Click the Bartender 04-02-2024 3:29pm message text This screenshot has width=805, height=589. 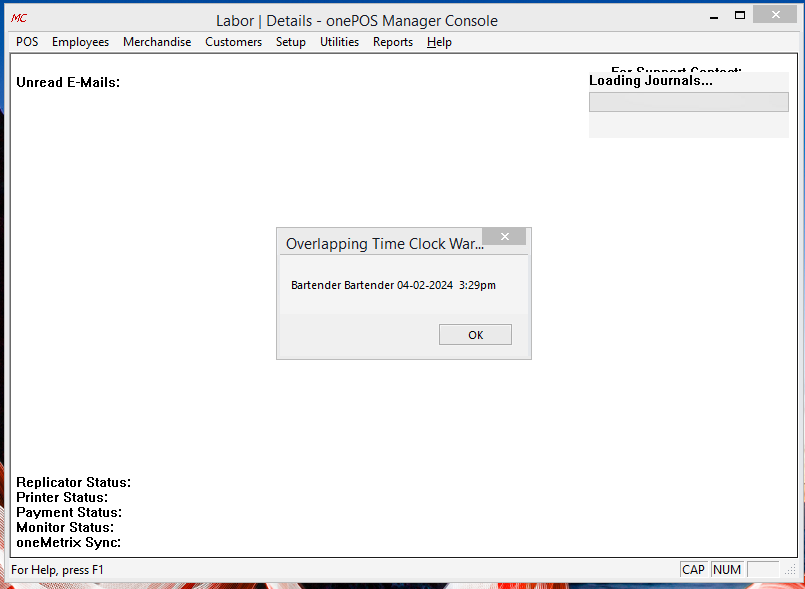click(393, 285)
